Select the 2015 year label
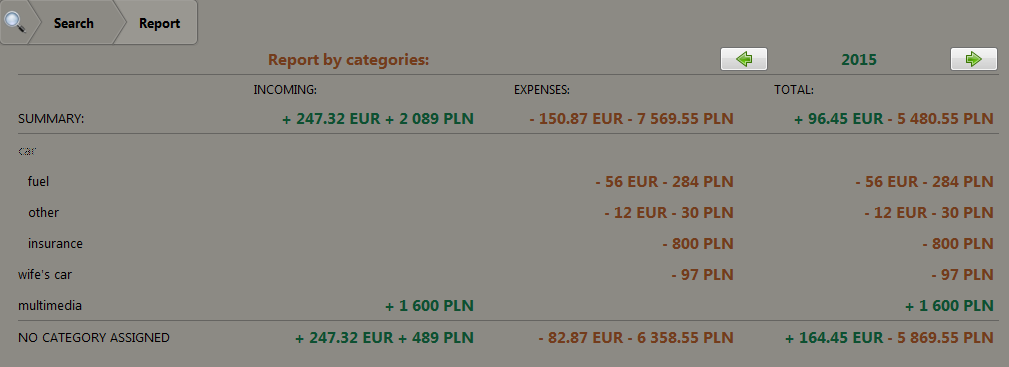The image size is (1009, 367). [859, 59]
